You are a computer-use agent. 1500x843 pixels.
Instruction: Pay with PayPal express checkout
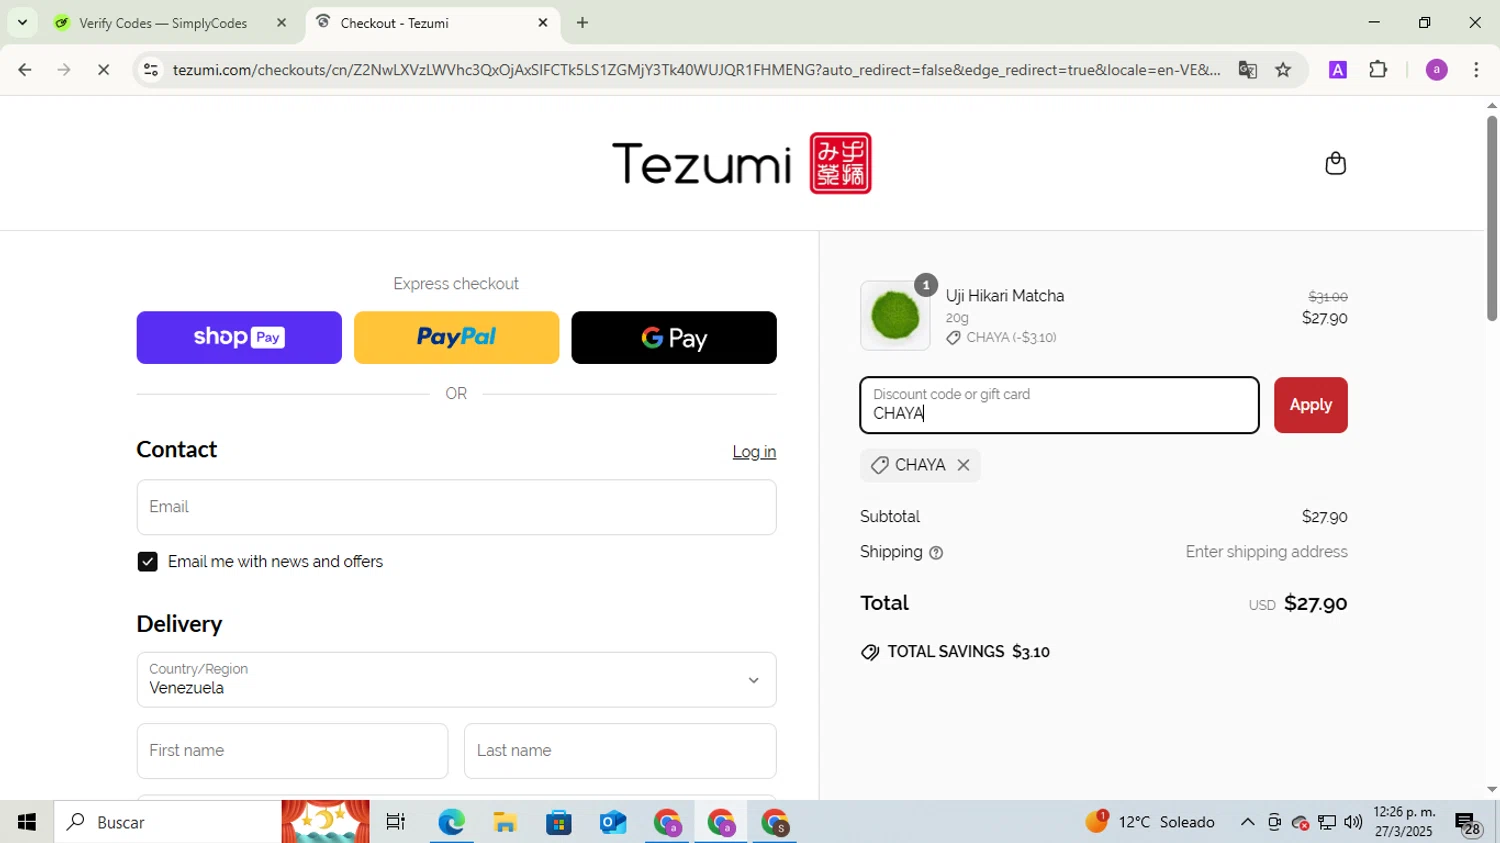point(456,338)
